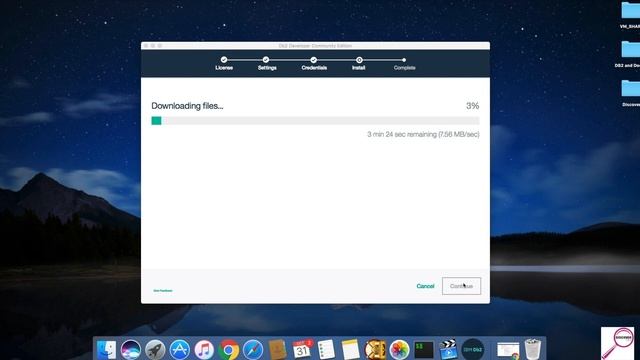640x360 pixels.
Task: Open Launchpad rocket icon in dock
Action: (x=155, y=349)
